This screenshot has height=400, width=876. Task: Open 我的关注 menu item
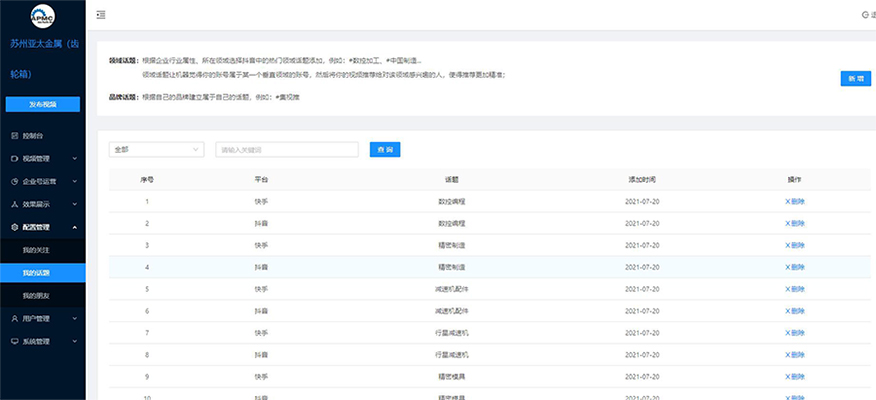tap(36, 249)
